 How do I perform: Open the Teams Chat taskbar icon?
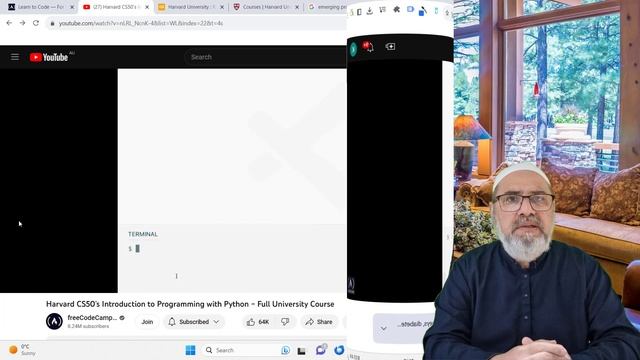pos(321,350)
